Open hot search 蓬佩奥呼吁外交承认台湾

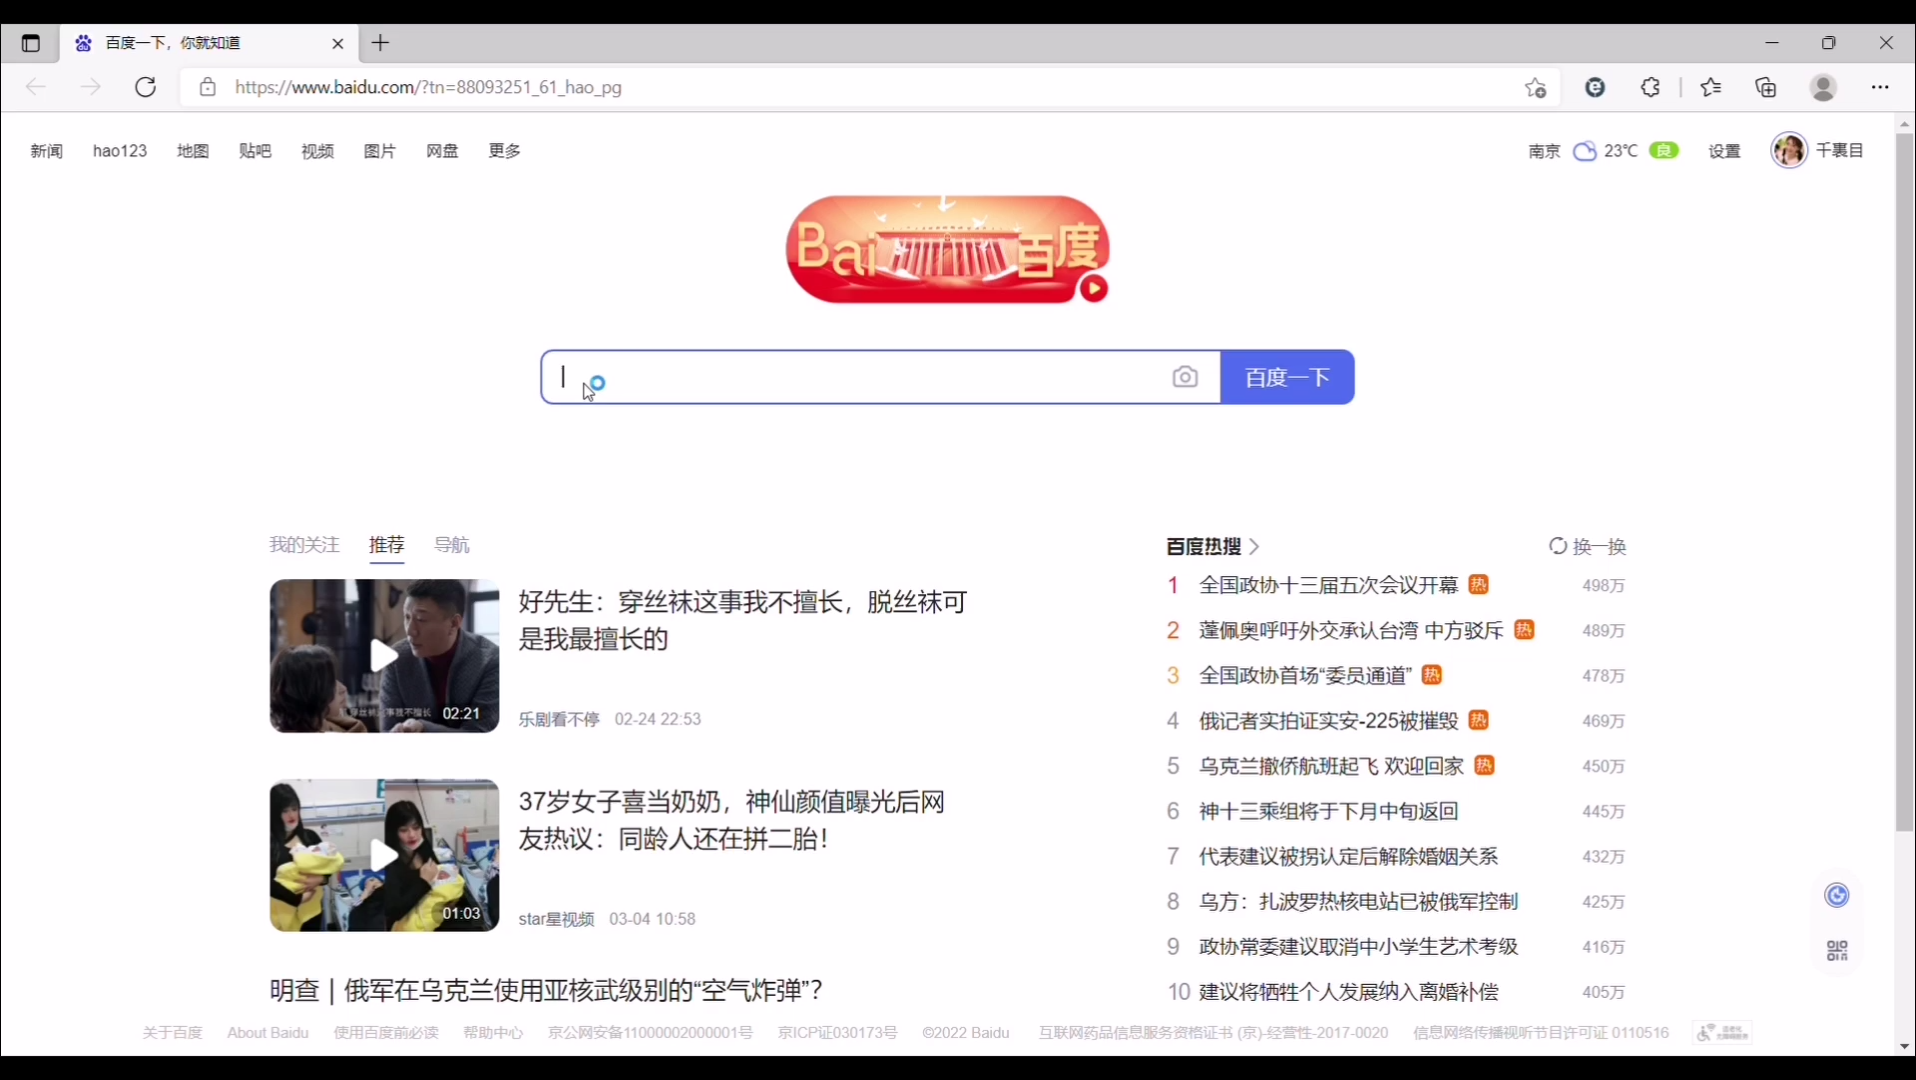tap(1351, 631)
